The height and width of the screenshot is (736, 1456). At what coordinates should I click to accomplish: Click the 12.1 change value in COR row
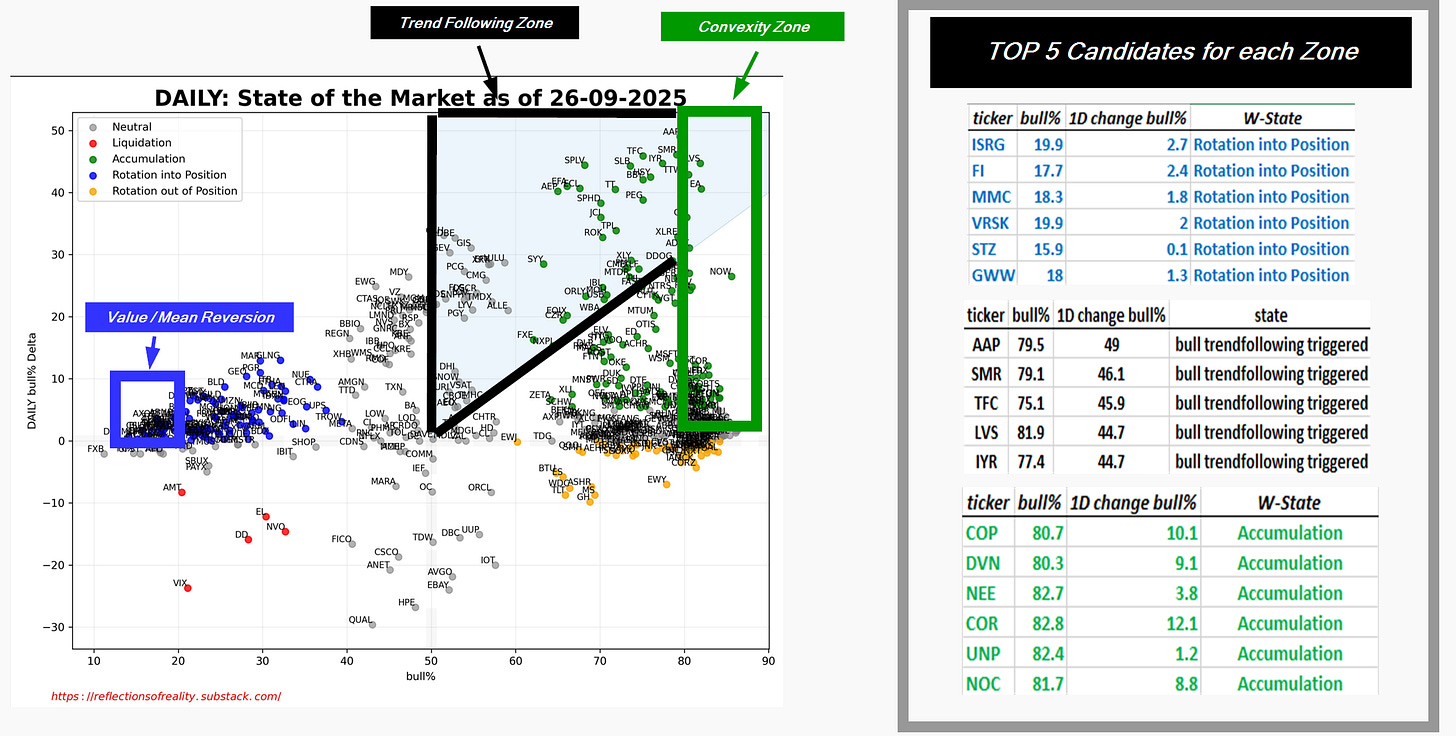pos(1181,623)
